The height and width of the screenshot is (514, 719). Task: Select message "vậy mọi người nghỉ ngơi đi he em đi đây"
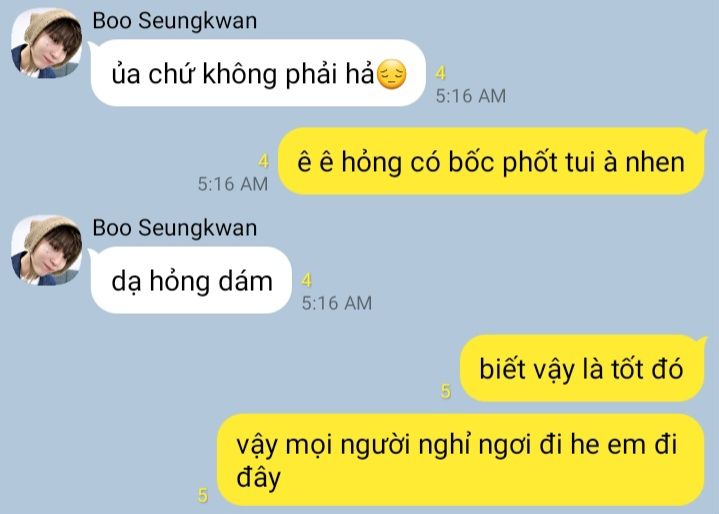coord(460,460)
